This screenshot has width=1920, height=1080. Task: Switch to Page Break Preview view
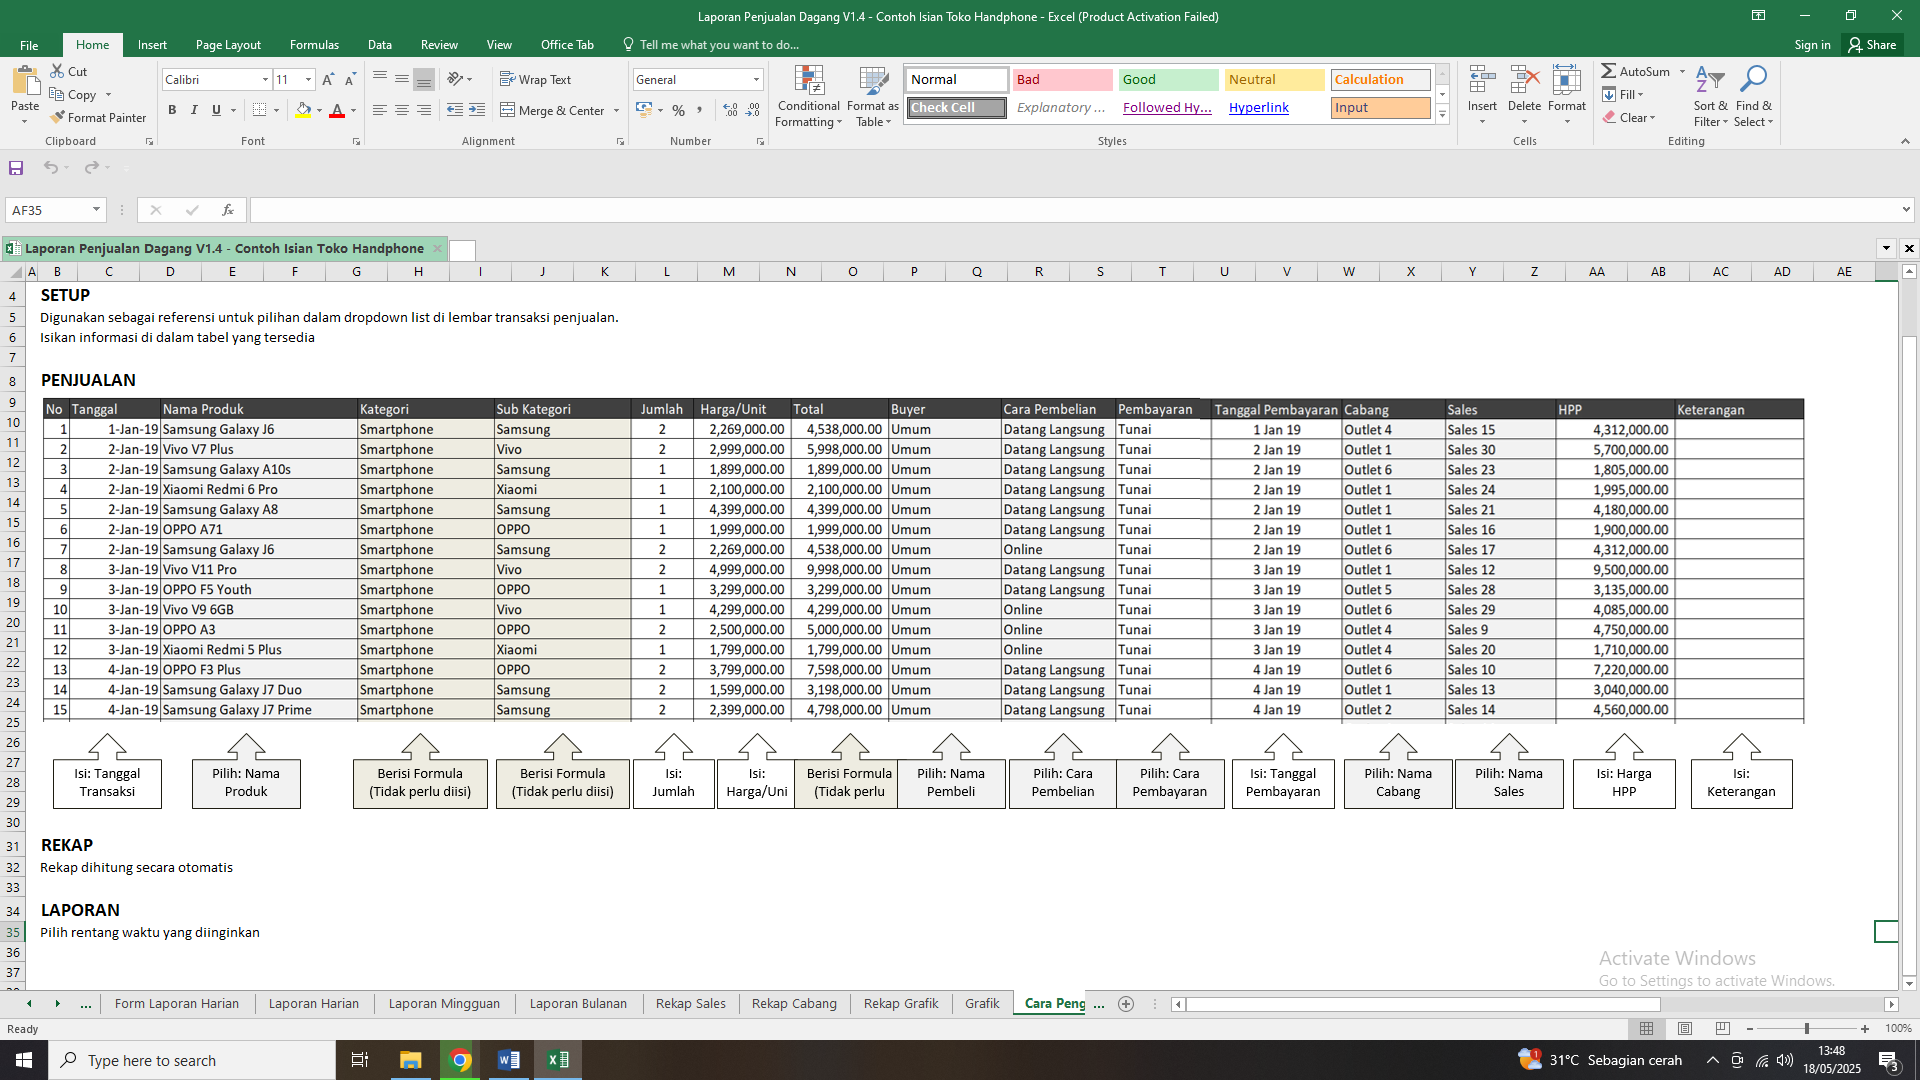coord(1723,1029)
